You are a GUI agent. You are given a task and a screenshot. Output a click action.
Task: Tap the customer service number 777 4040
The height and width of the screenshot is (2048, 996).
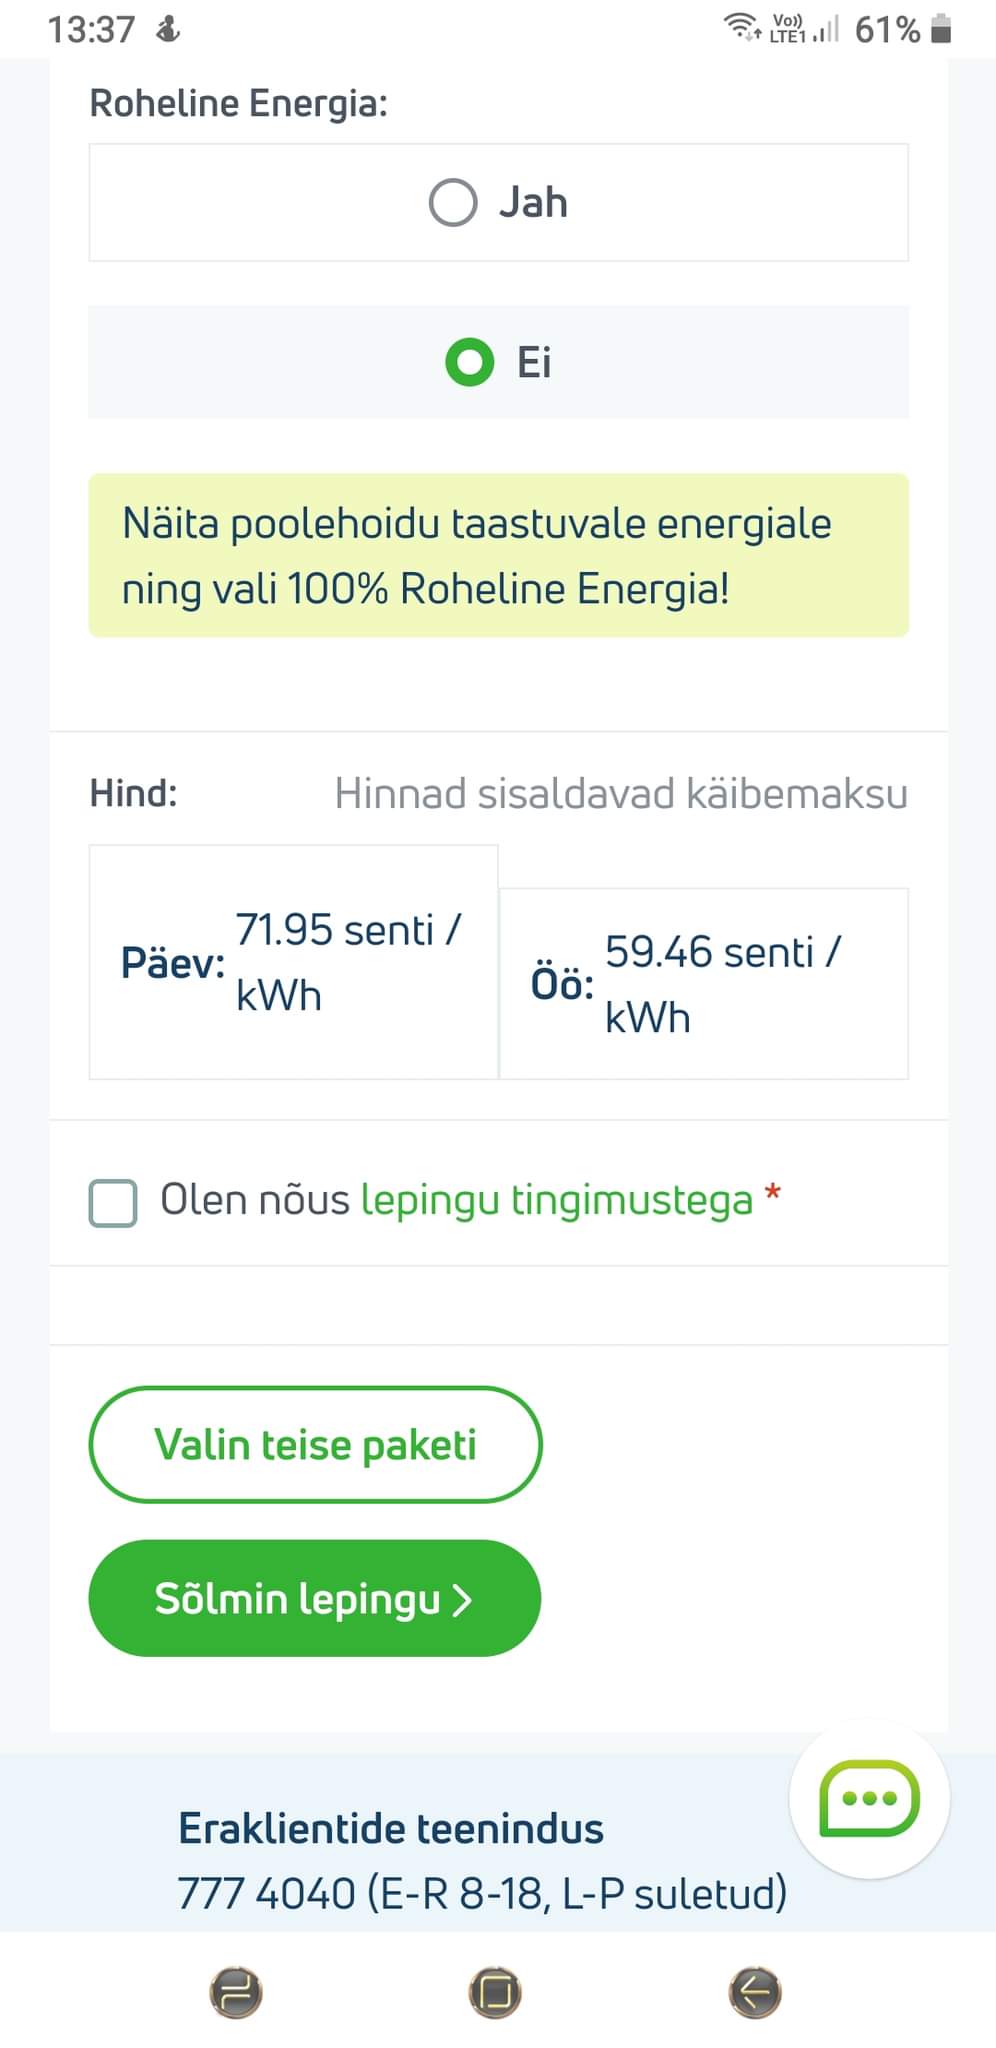click(266, 1893)
